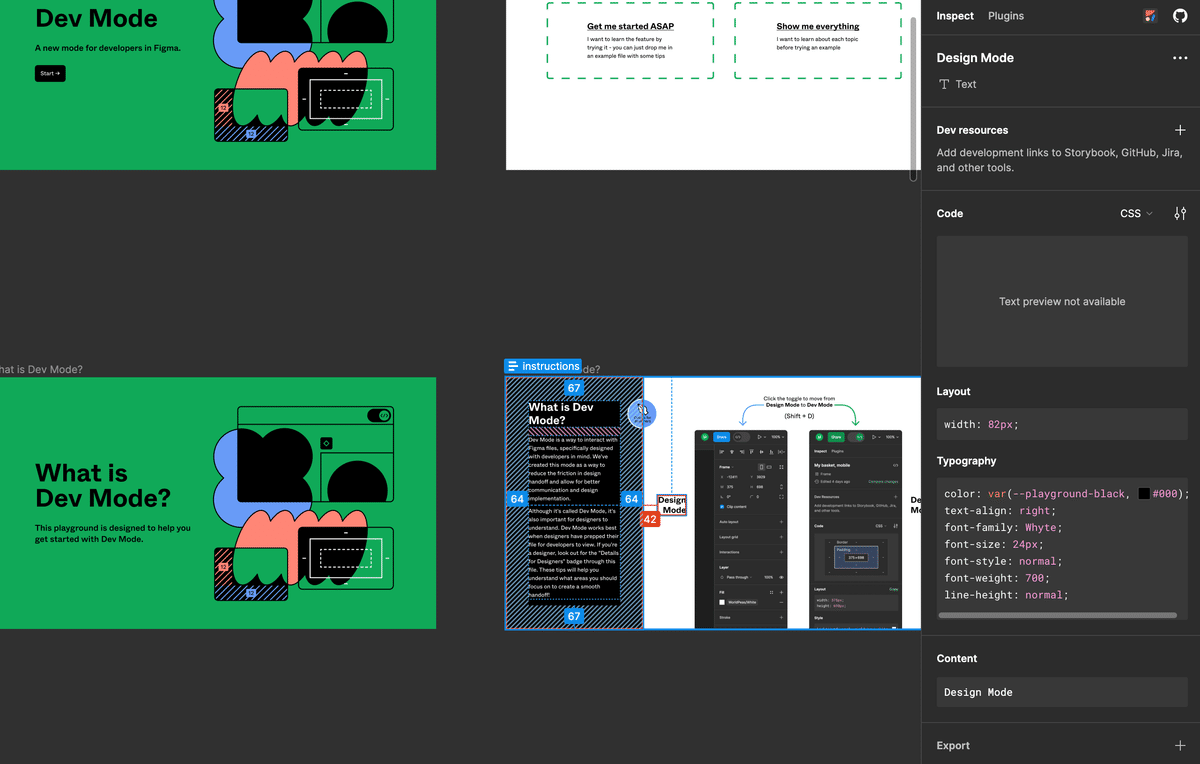Viewport: 1200px width, 764px height.
Task: Click the Content code box 'Design Mode'
Action: click(x=1062, y=692)
